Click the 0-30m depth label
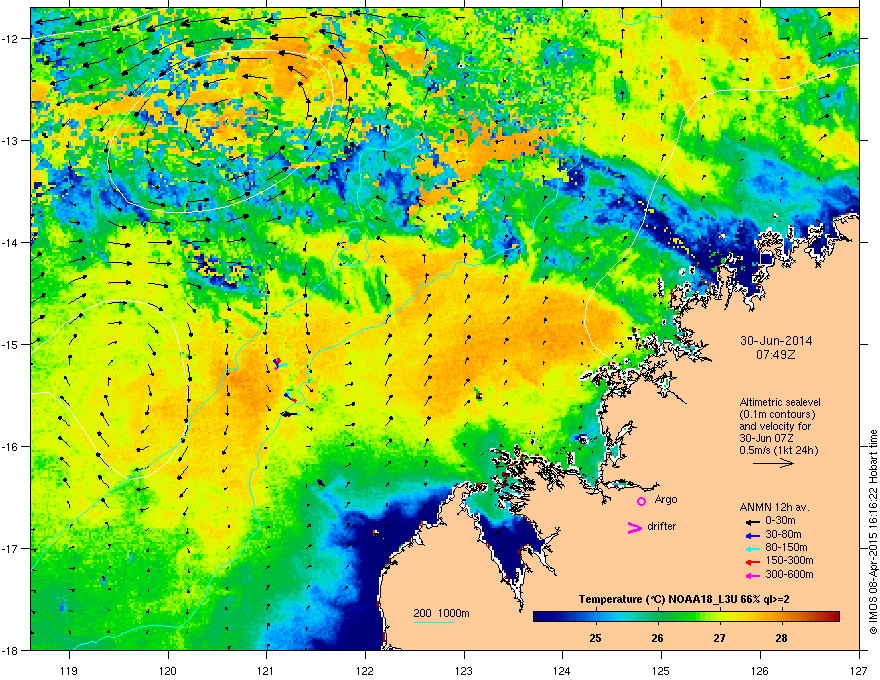Image resolution: width=880 pixels, height=680 pixels. click(x=783, y=521)
